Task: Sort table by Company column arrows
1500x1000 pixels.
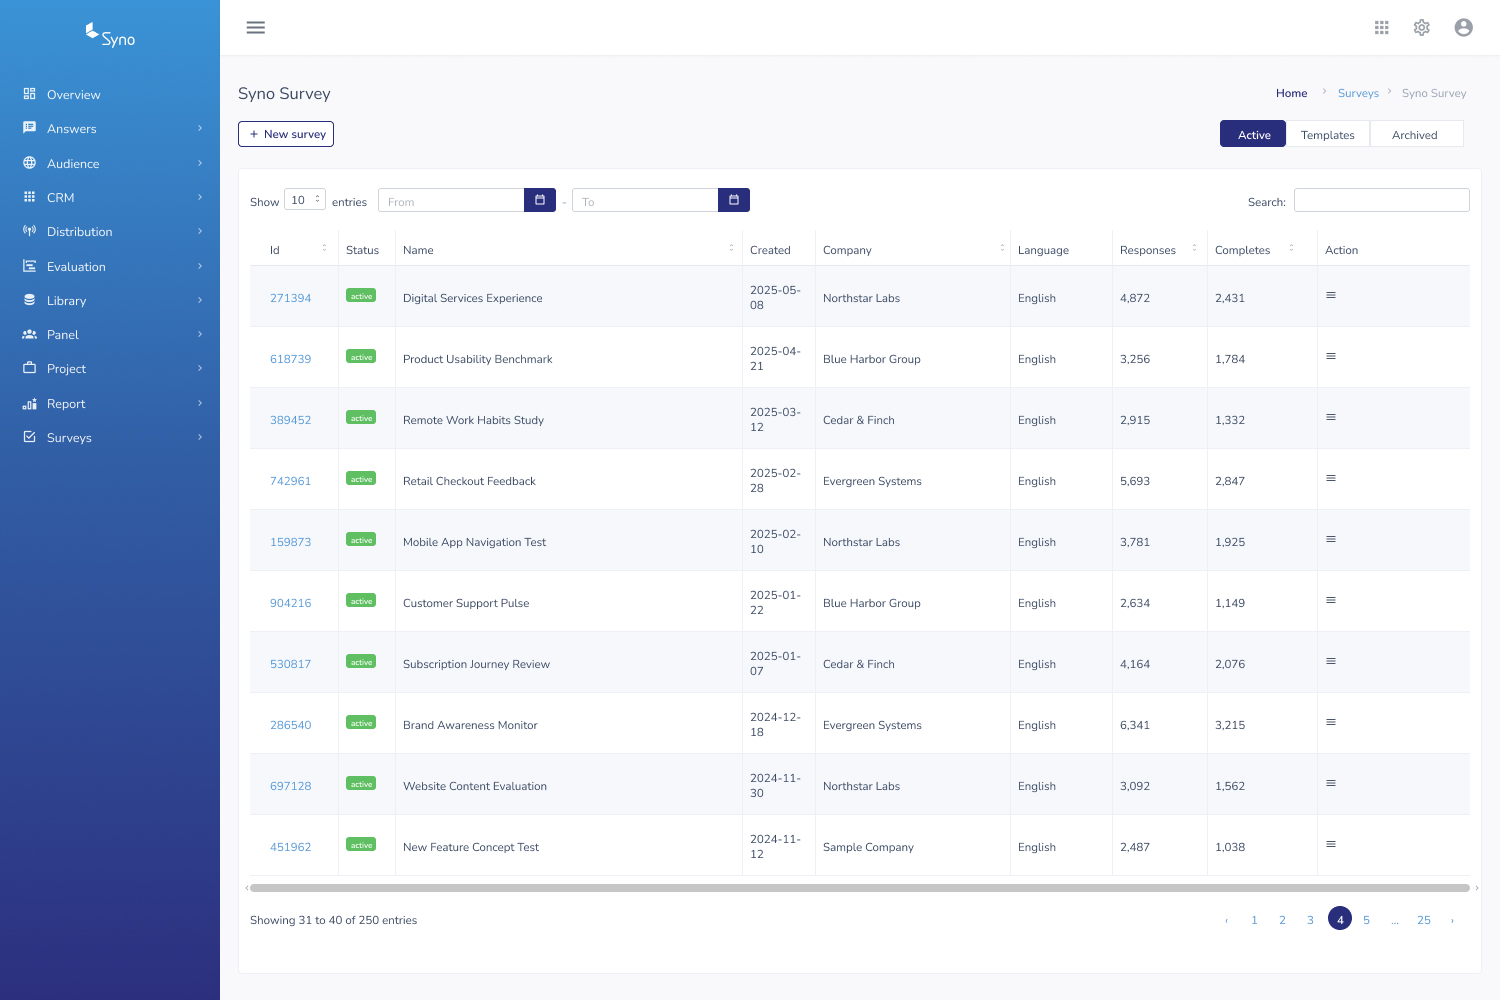Action: pos(1002,248)
